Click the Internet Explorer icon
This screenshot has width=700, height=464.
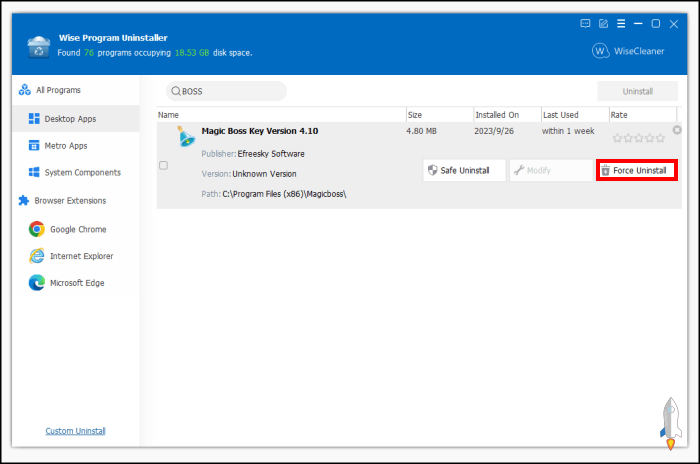[37, 256]
